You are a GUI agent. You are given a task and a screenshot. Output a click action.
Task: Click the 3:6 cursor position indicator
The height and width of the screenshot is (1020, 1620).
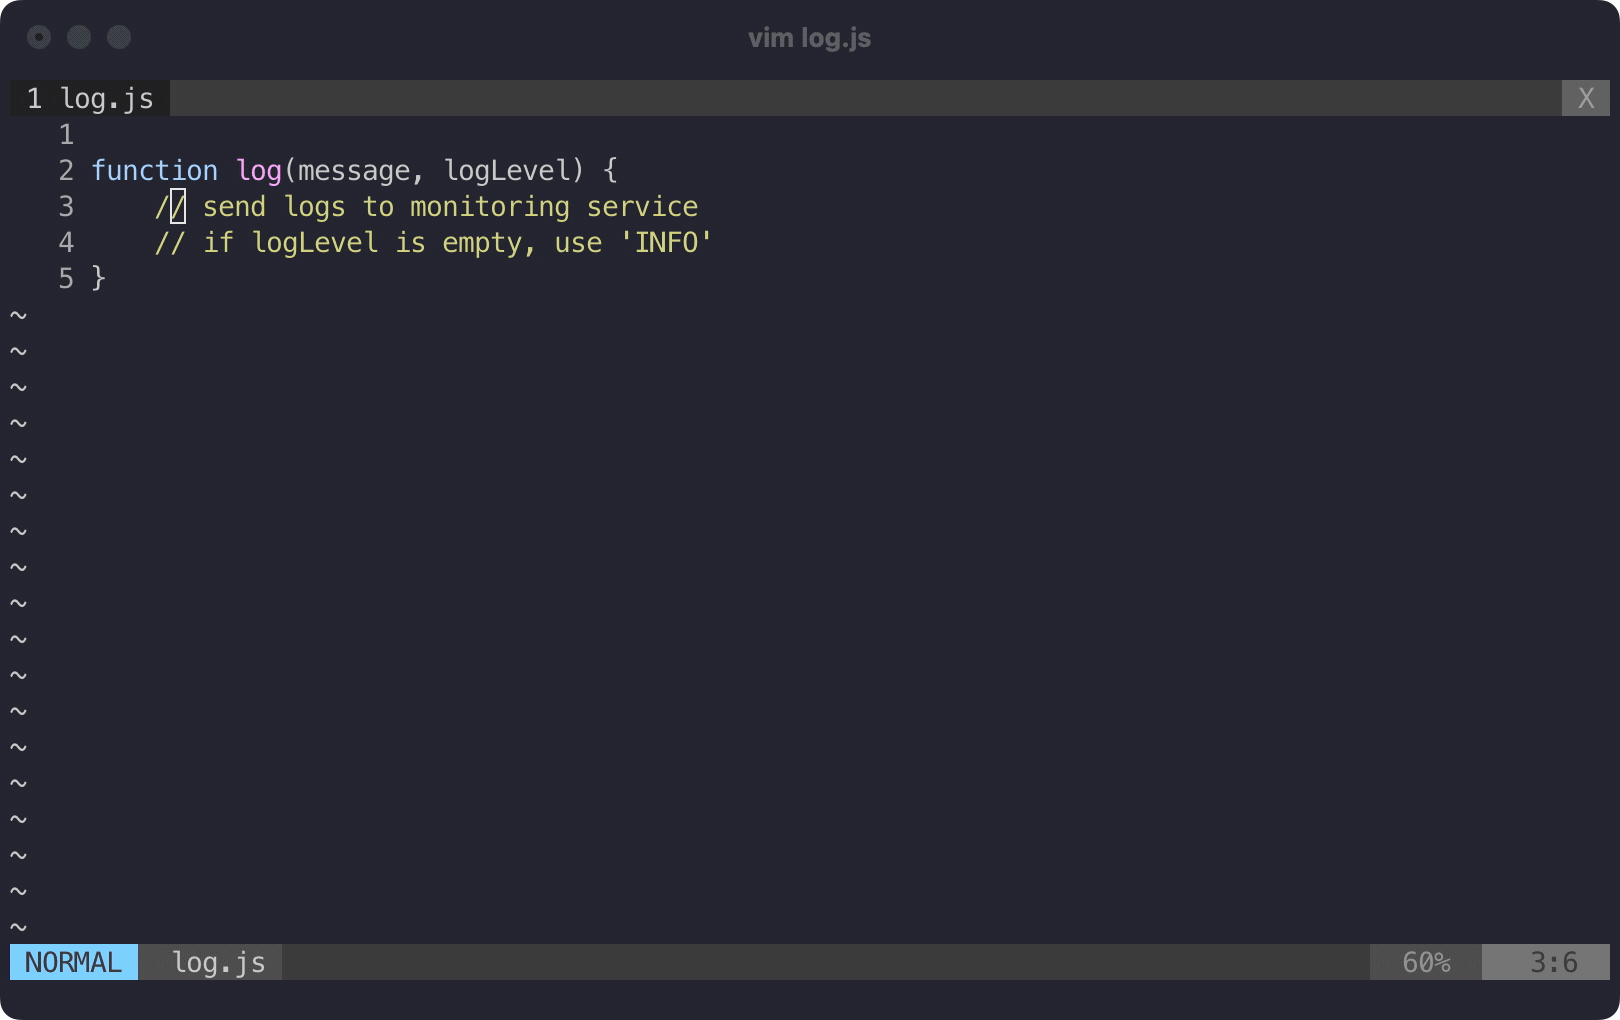1553,962
